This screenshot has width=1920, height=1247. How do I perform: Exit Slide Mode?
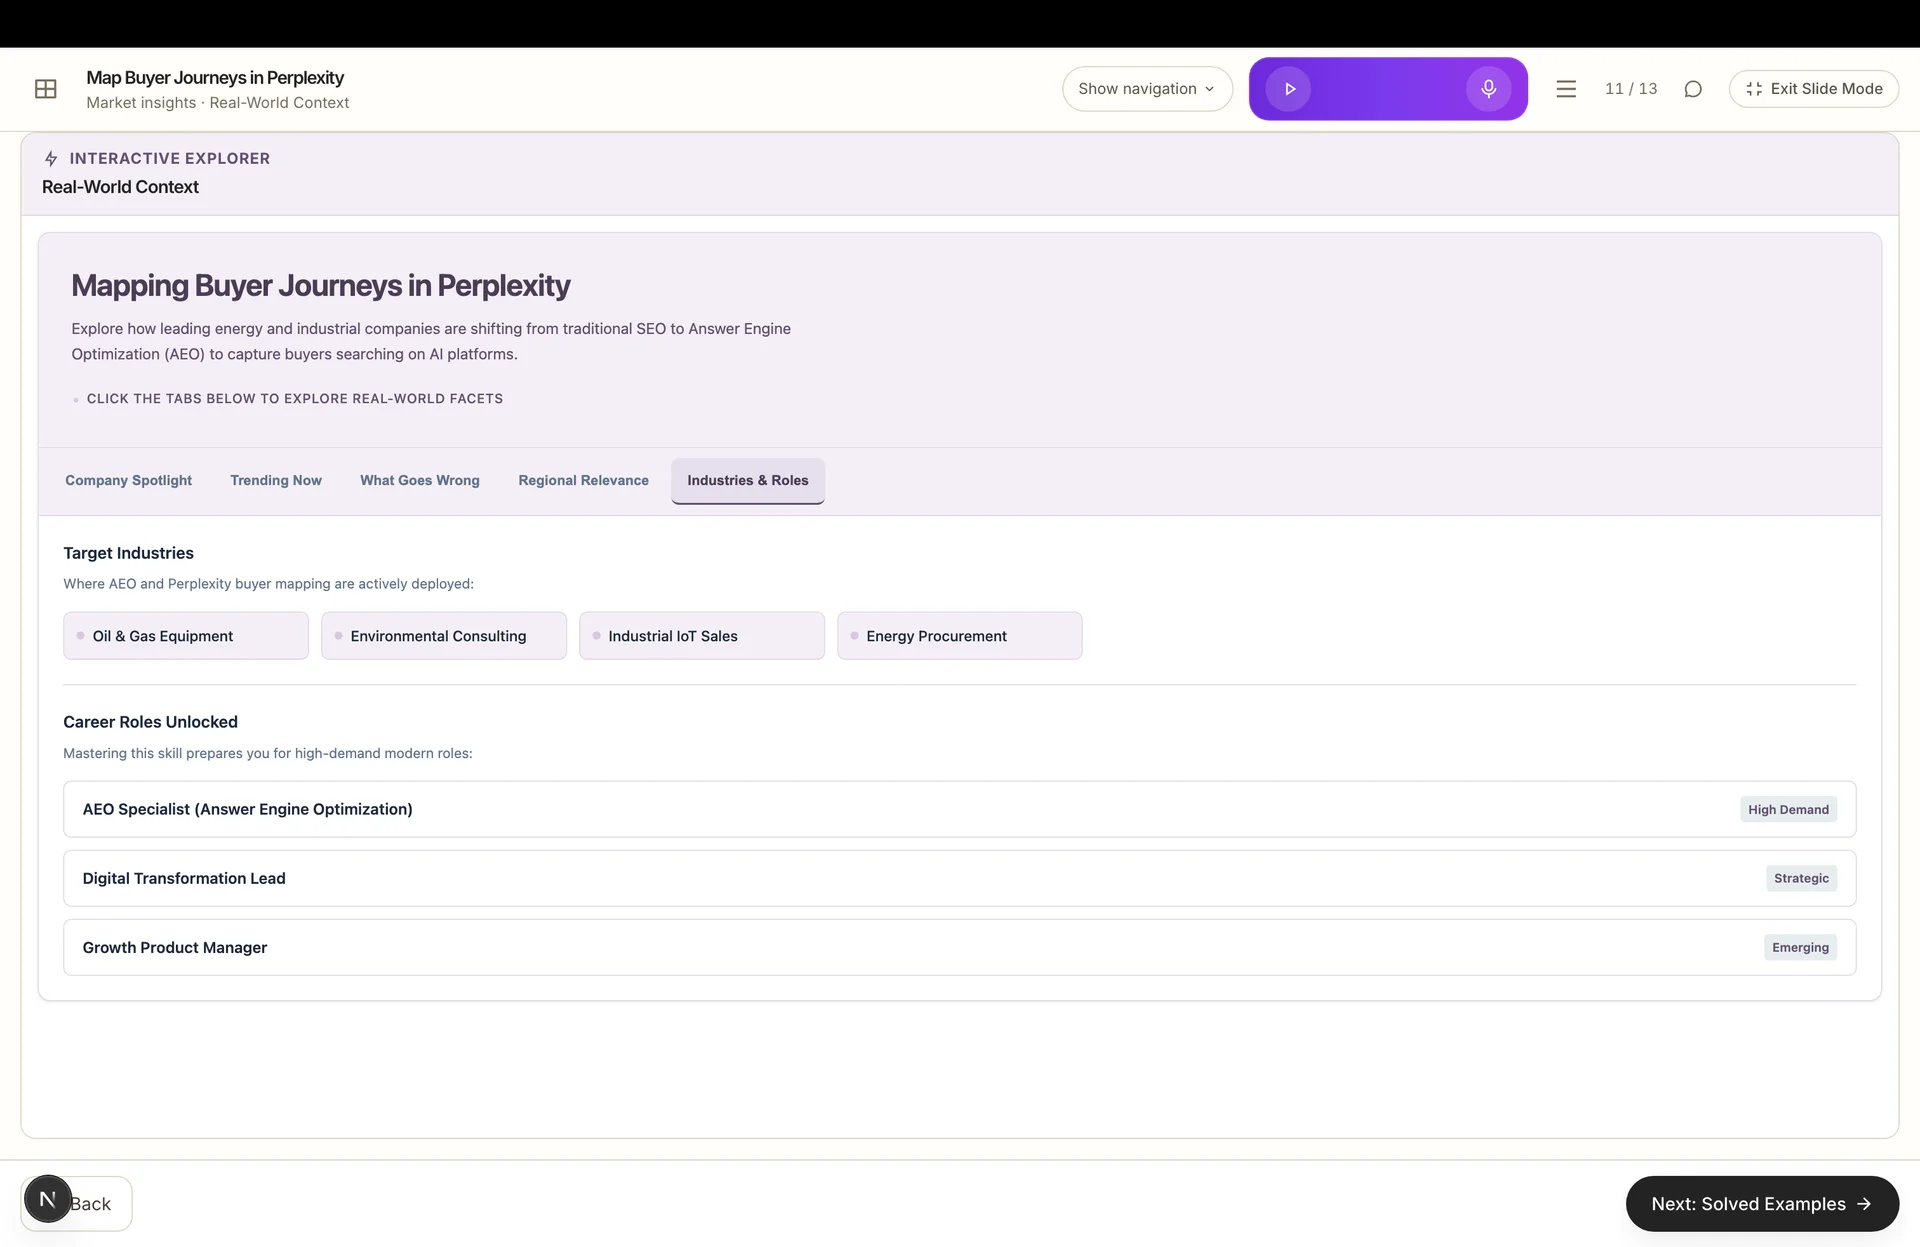1813,89
